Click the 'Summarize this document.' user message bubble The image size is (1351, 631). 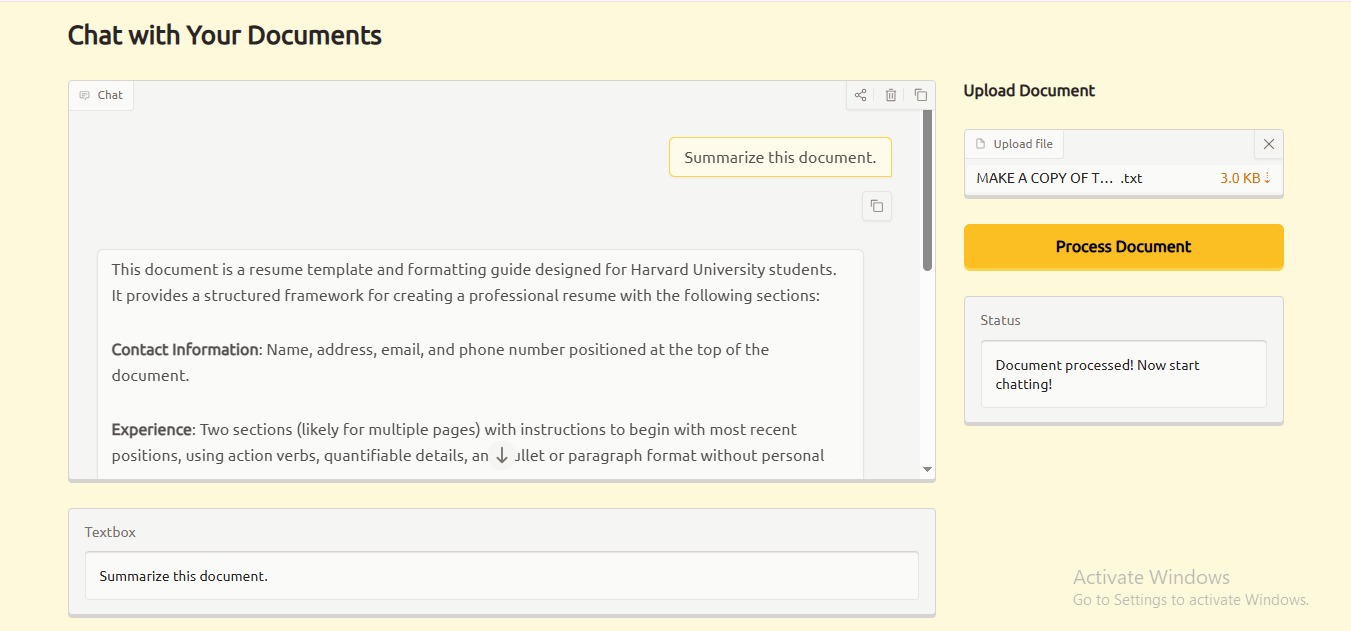(779, 157)
